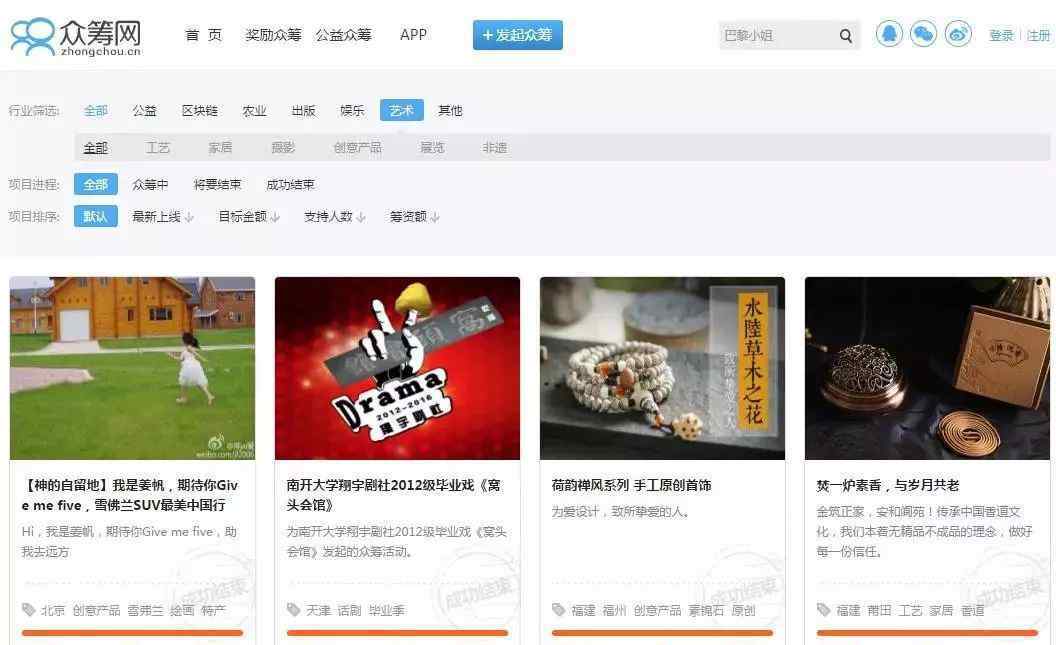Open the WeChat icon in header
1056x645 pixels.
(x=923, y=34)
